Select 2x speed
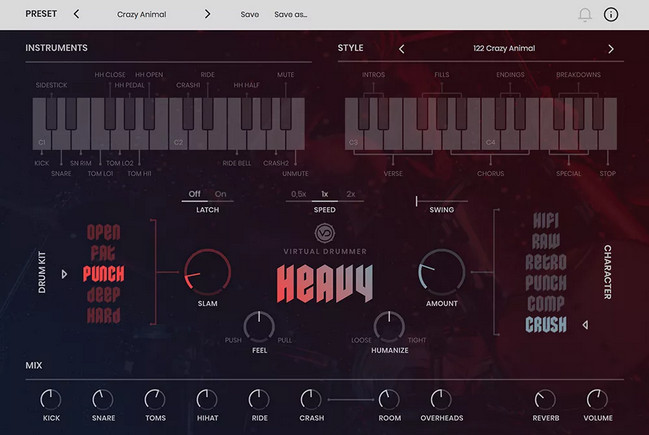Image resolution: width=649 pixels, height=435 pixels. [351, 194]
